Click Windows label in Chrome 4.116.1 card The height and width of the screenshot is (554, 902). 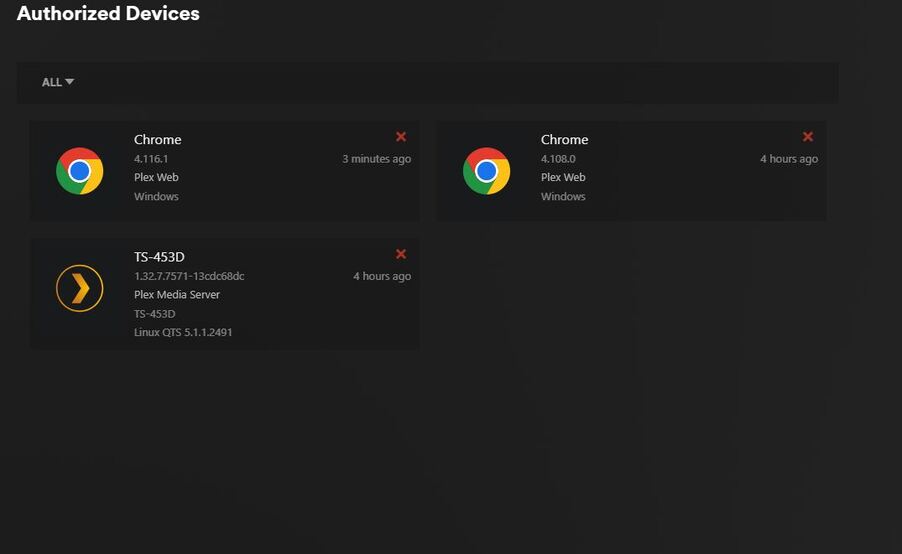(156, 196)
